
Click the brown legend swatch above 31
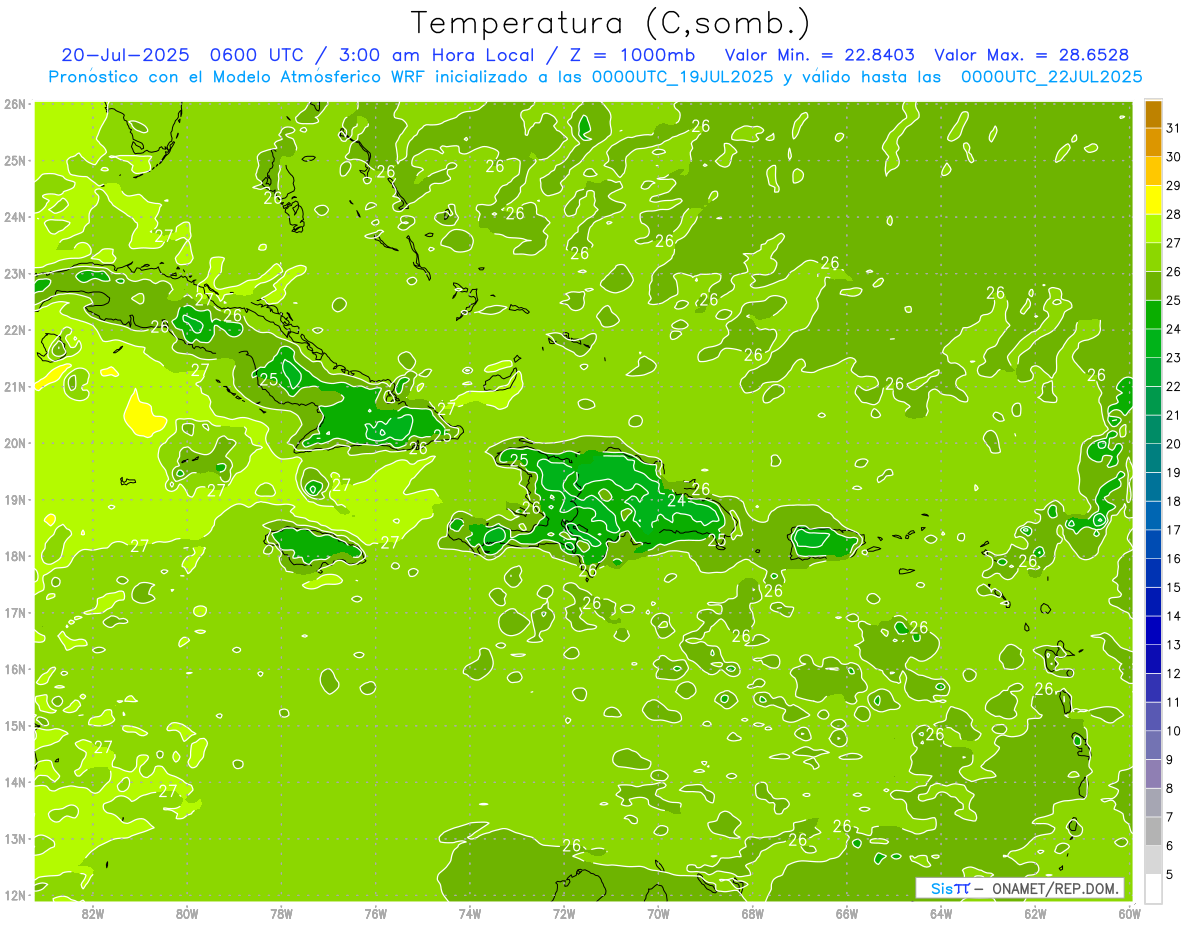[x=1153, y=114]
